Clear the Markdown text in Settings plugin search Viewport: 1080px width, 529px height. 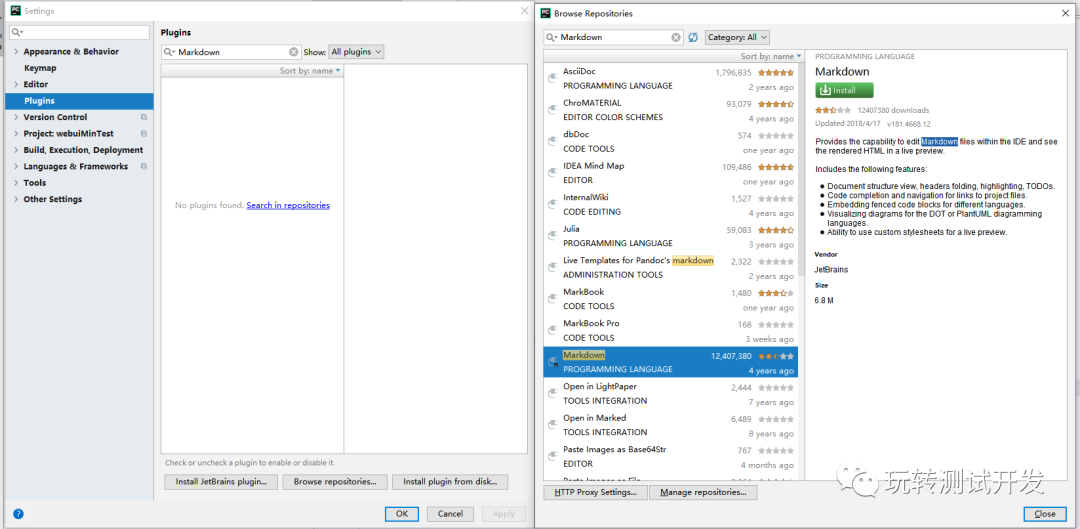pos(294,52)
